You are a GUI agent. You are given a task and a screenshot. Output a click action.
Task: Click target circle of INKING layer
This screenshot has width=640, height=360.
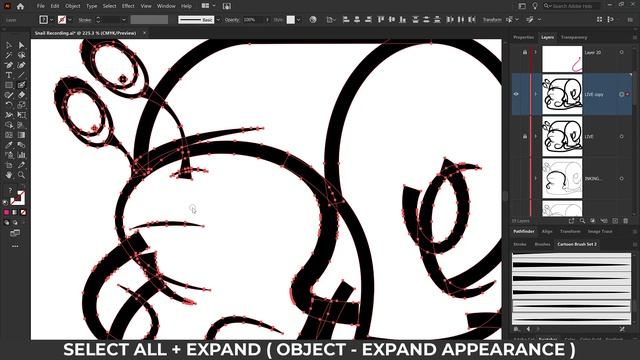pos(622,178)
